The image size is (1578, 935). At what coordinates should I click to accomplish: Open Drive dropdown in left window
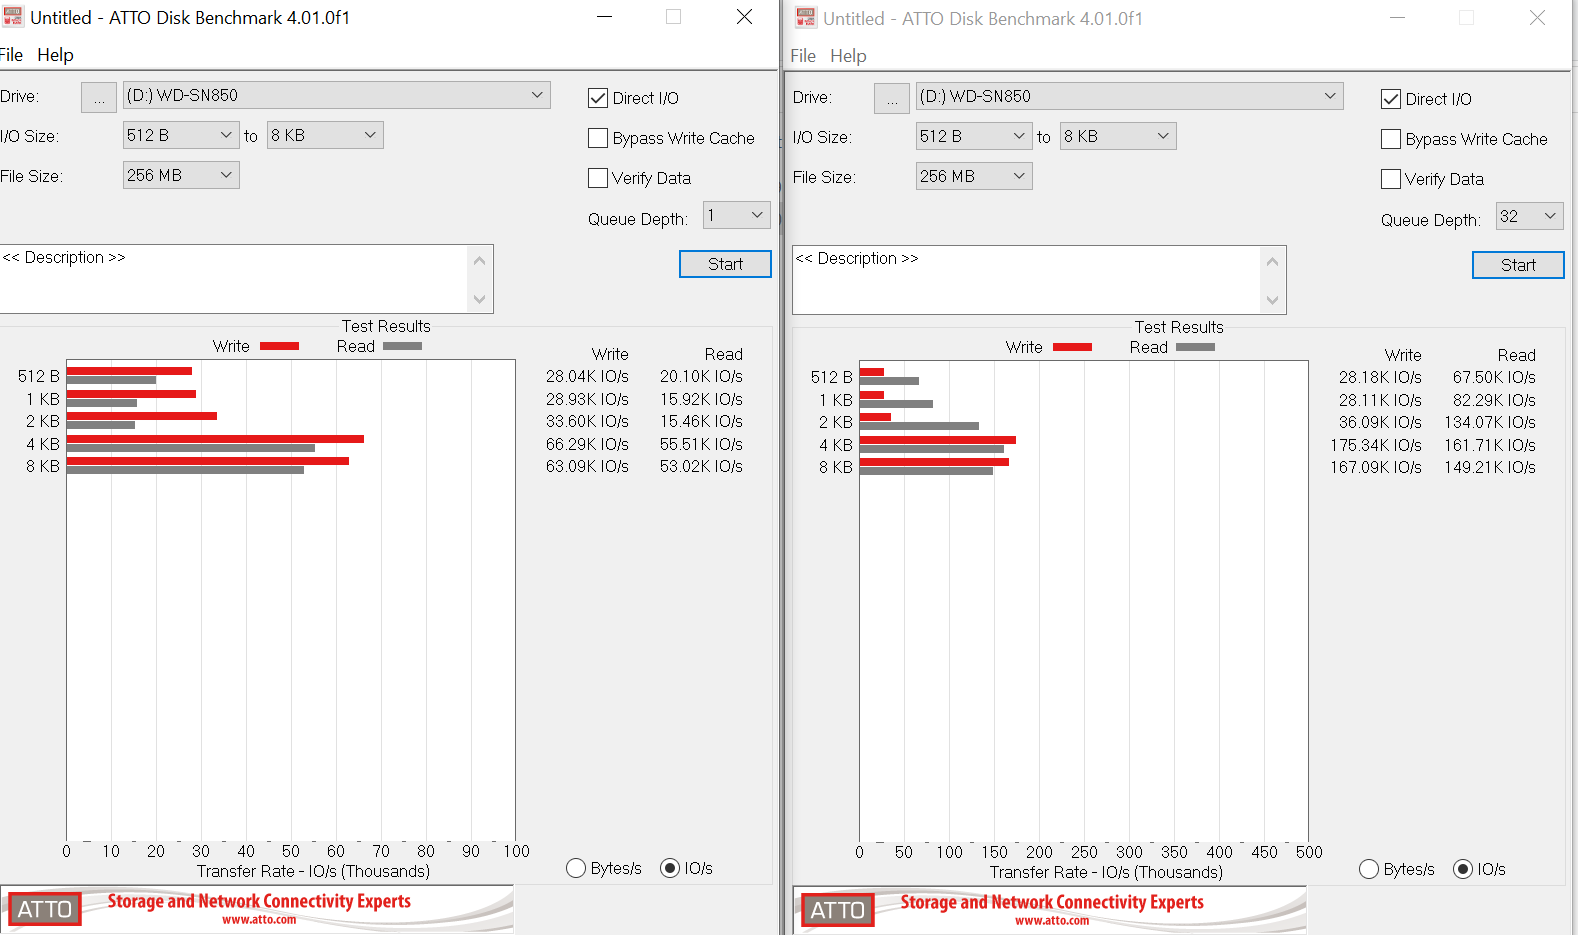pos(337,95)
